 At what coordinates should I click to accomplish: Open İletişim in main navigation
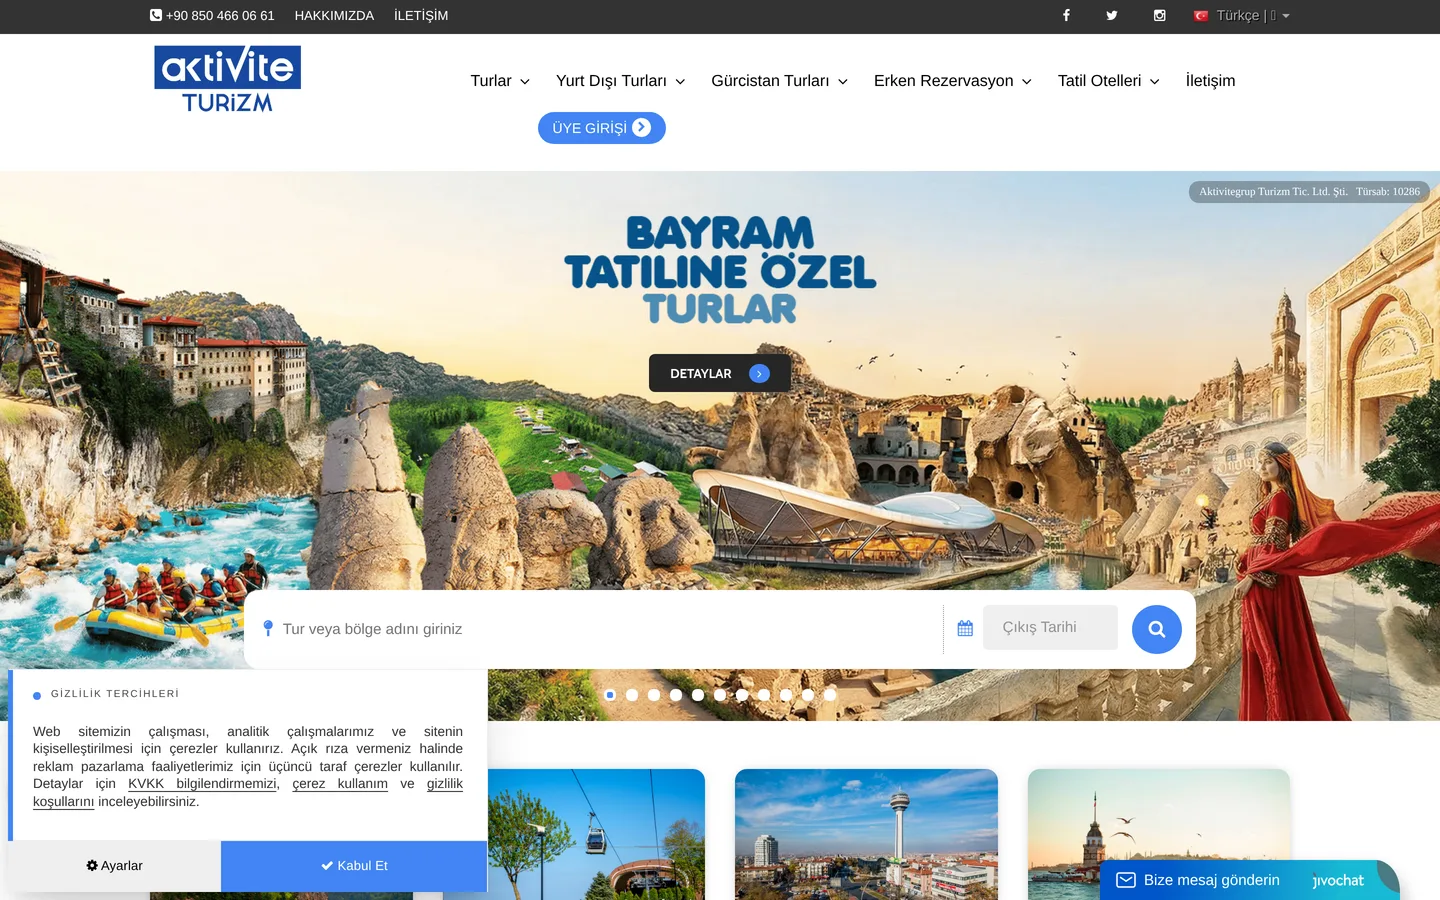(1210, 81)
